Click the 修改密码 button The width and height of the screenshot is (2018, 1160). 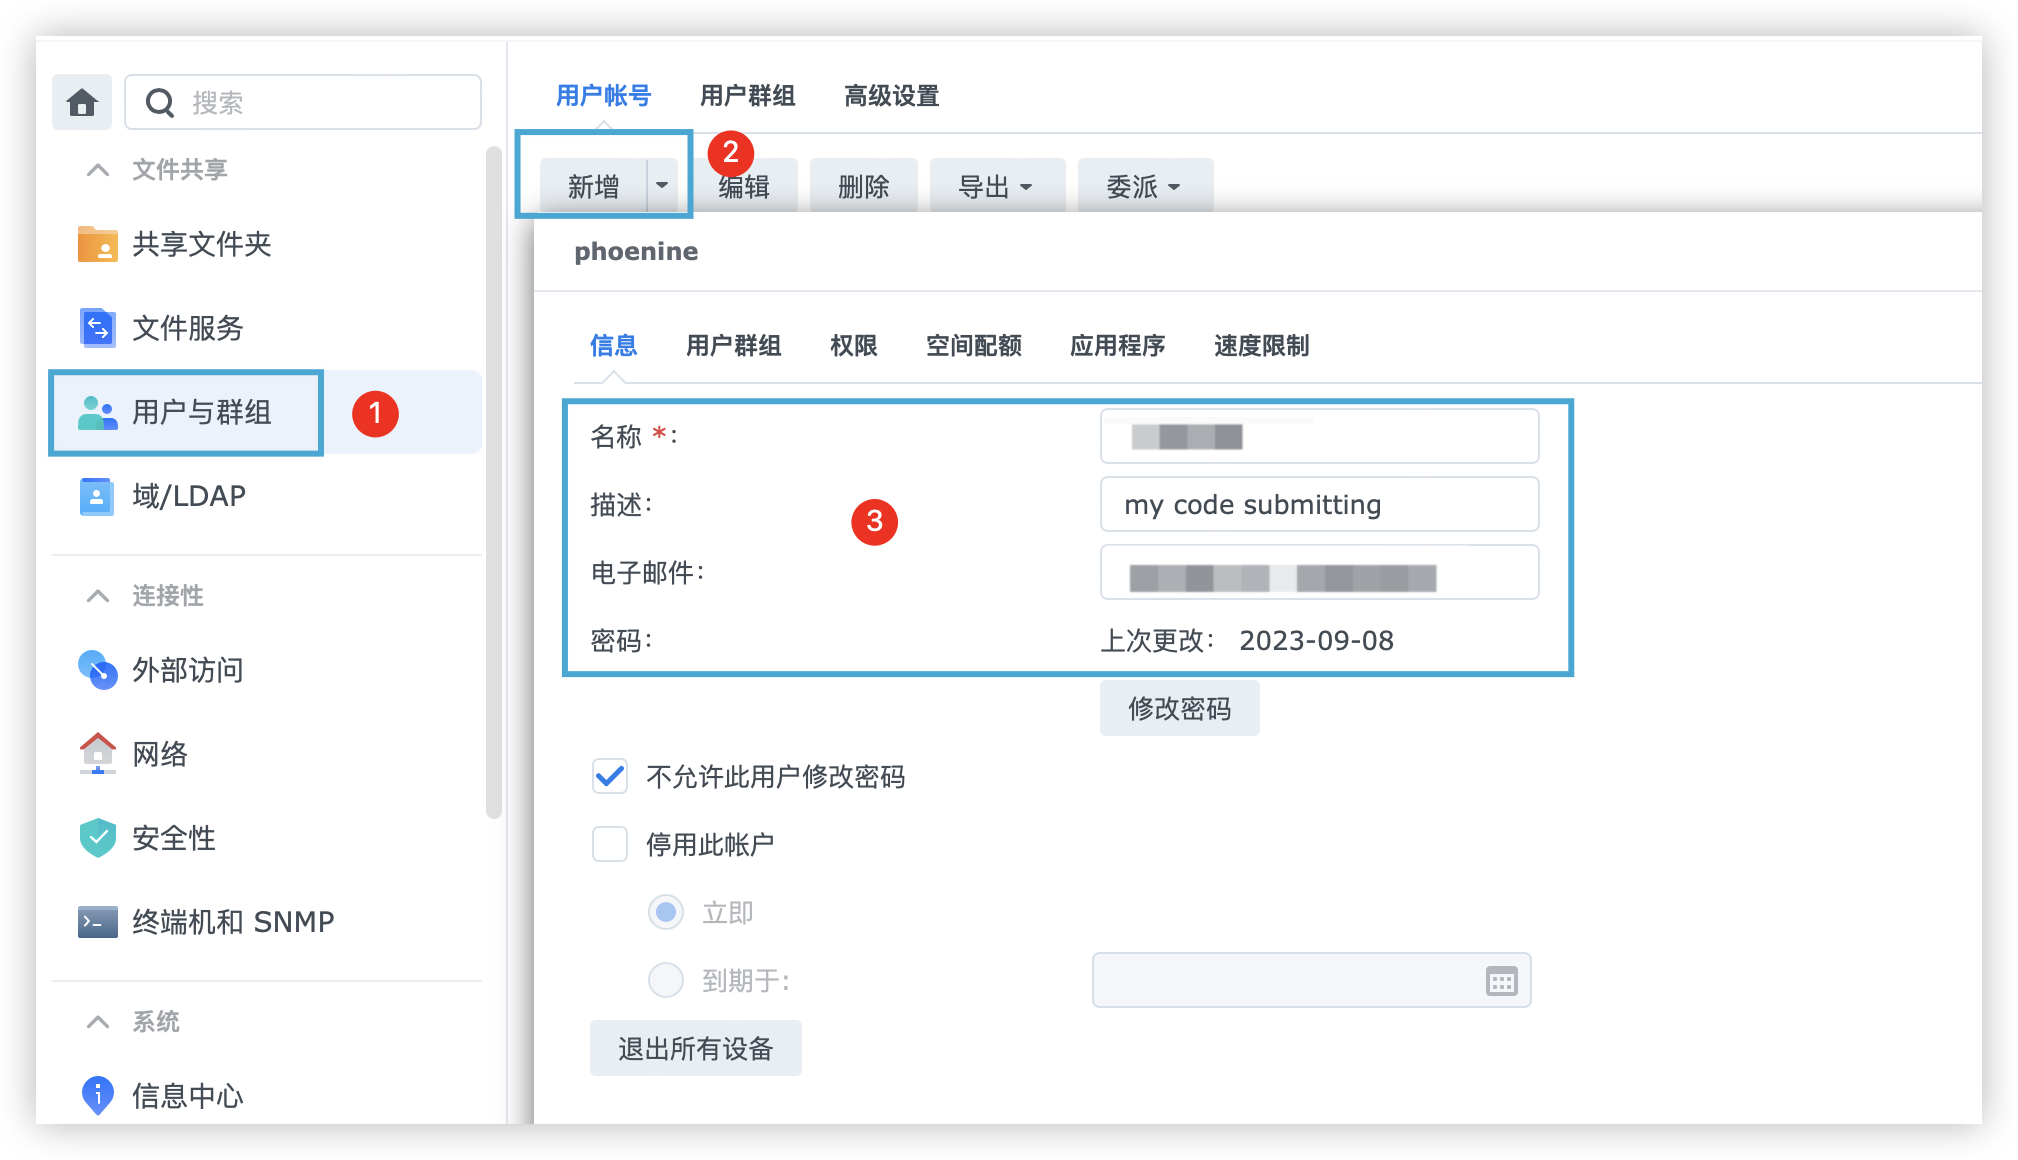tap(1179, 707)
